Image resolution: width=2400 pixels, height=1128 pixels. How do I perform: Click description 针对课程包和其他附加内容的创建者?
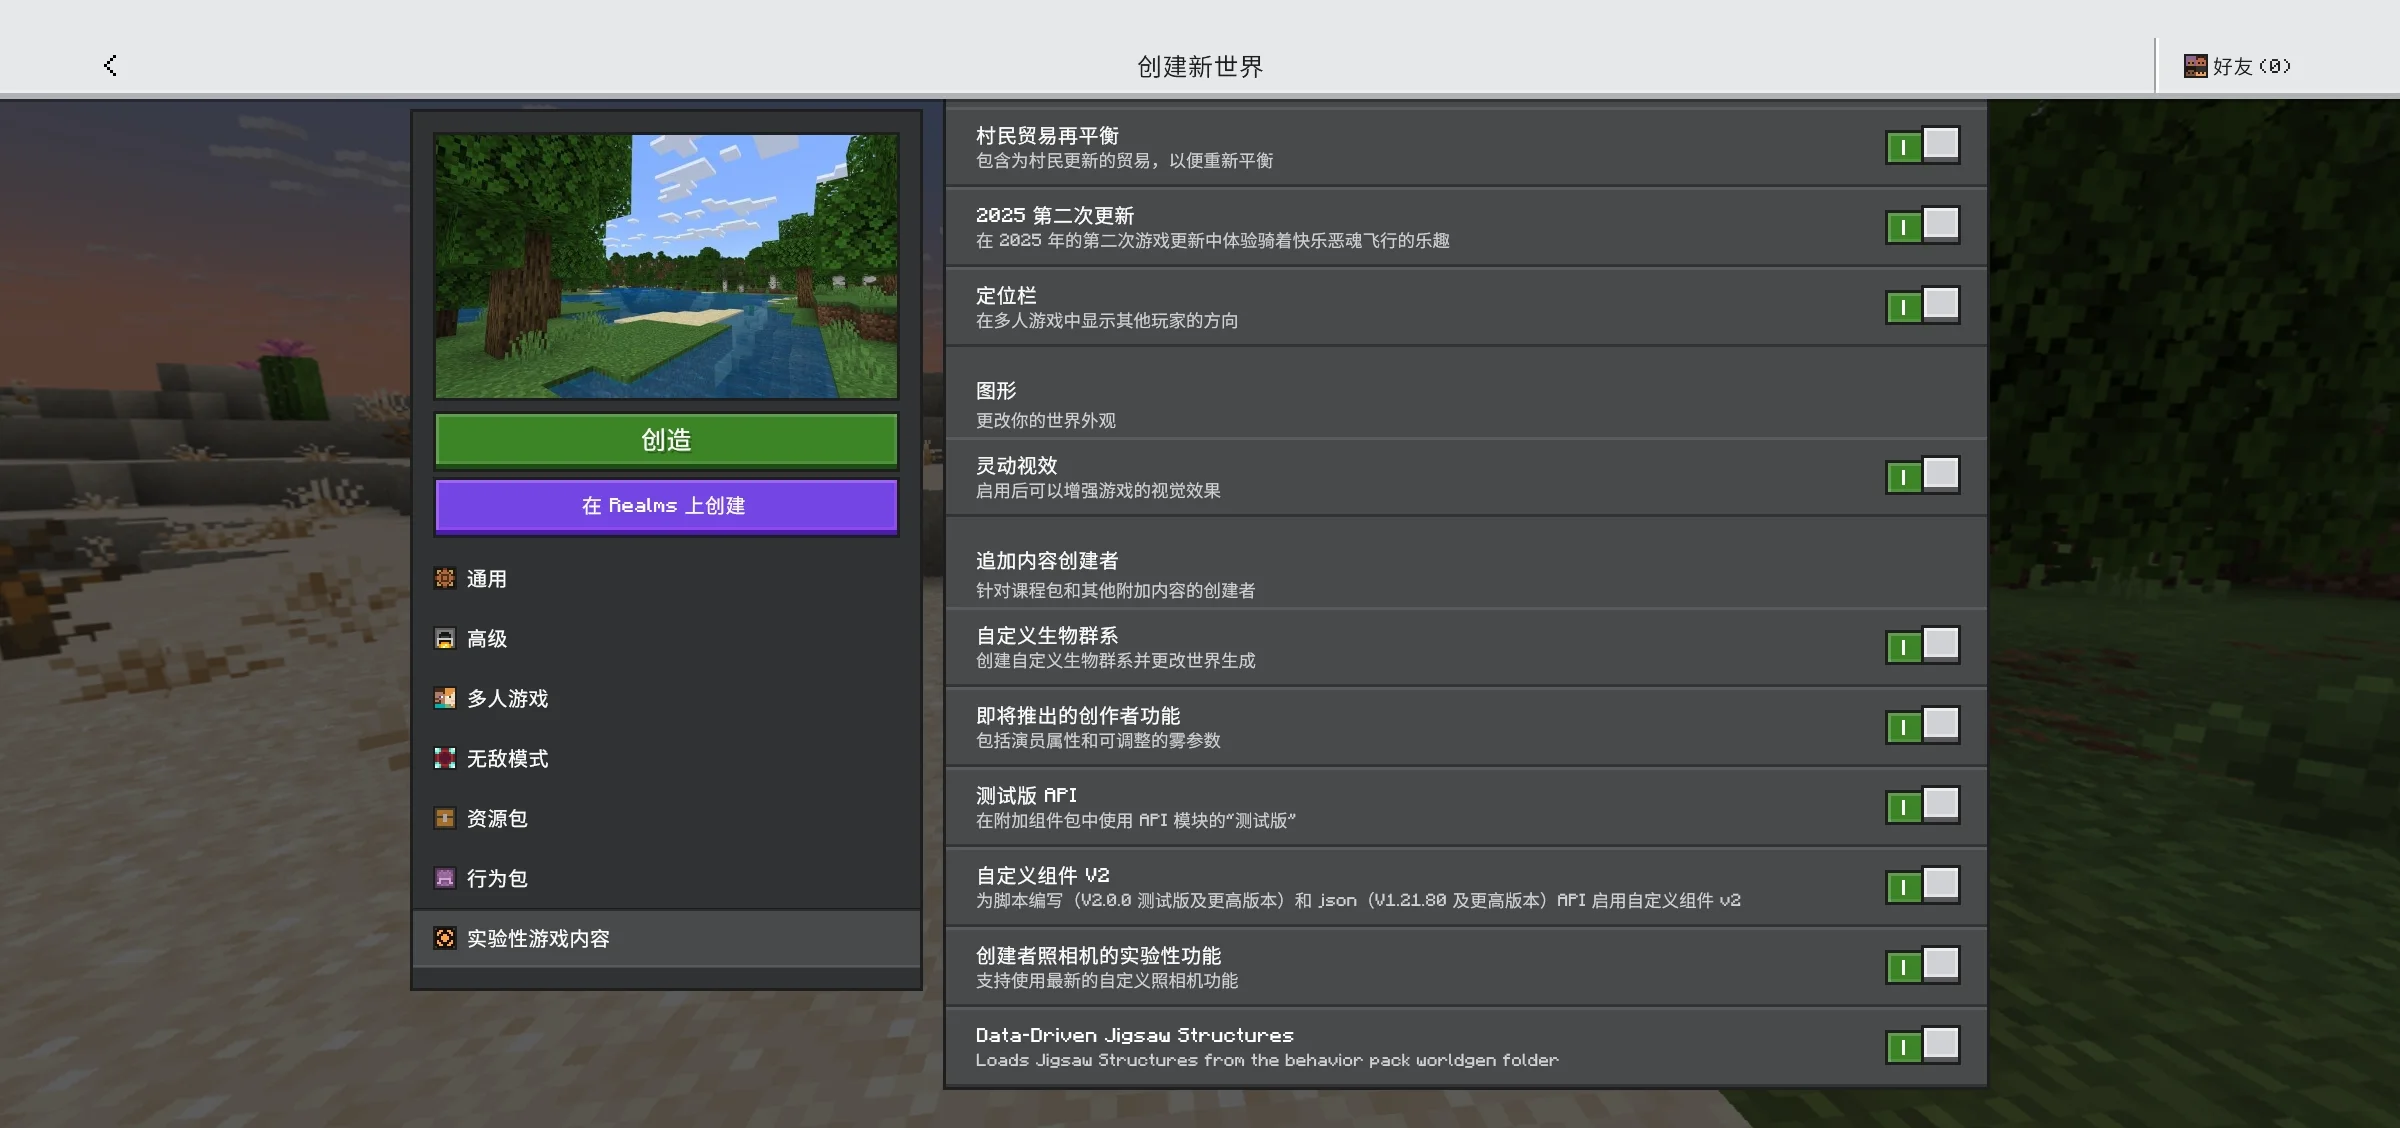(x=1116, y=591)
